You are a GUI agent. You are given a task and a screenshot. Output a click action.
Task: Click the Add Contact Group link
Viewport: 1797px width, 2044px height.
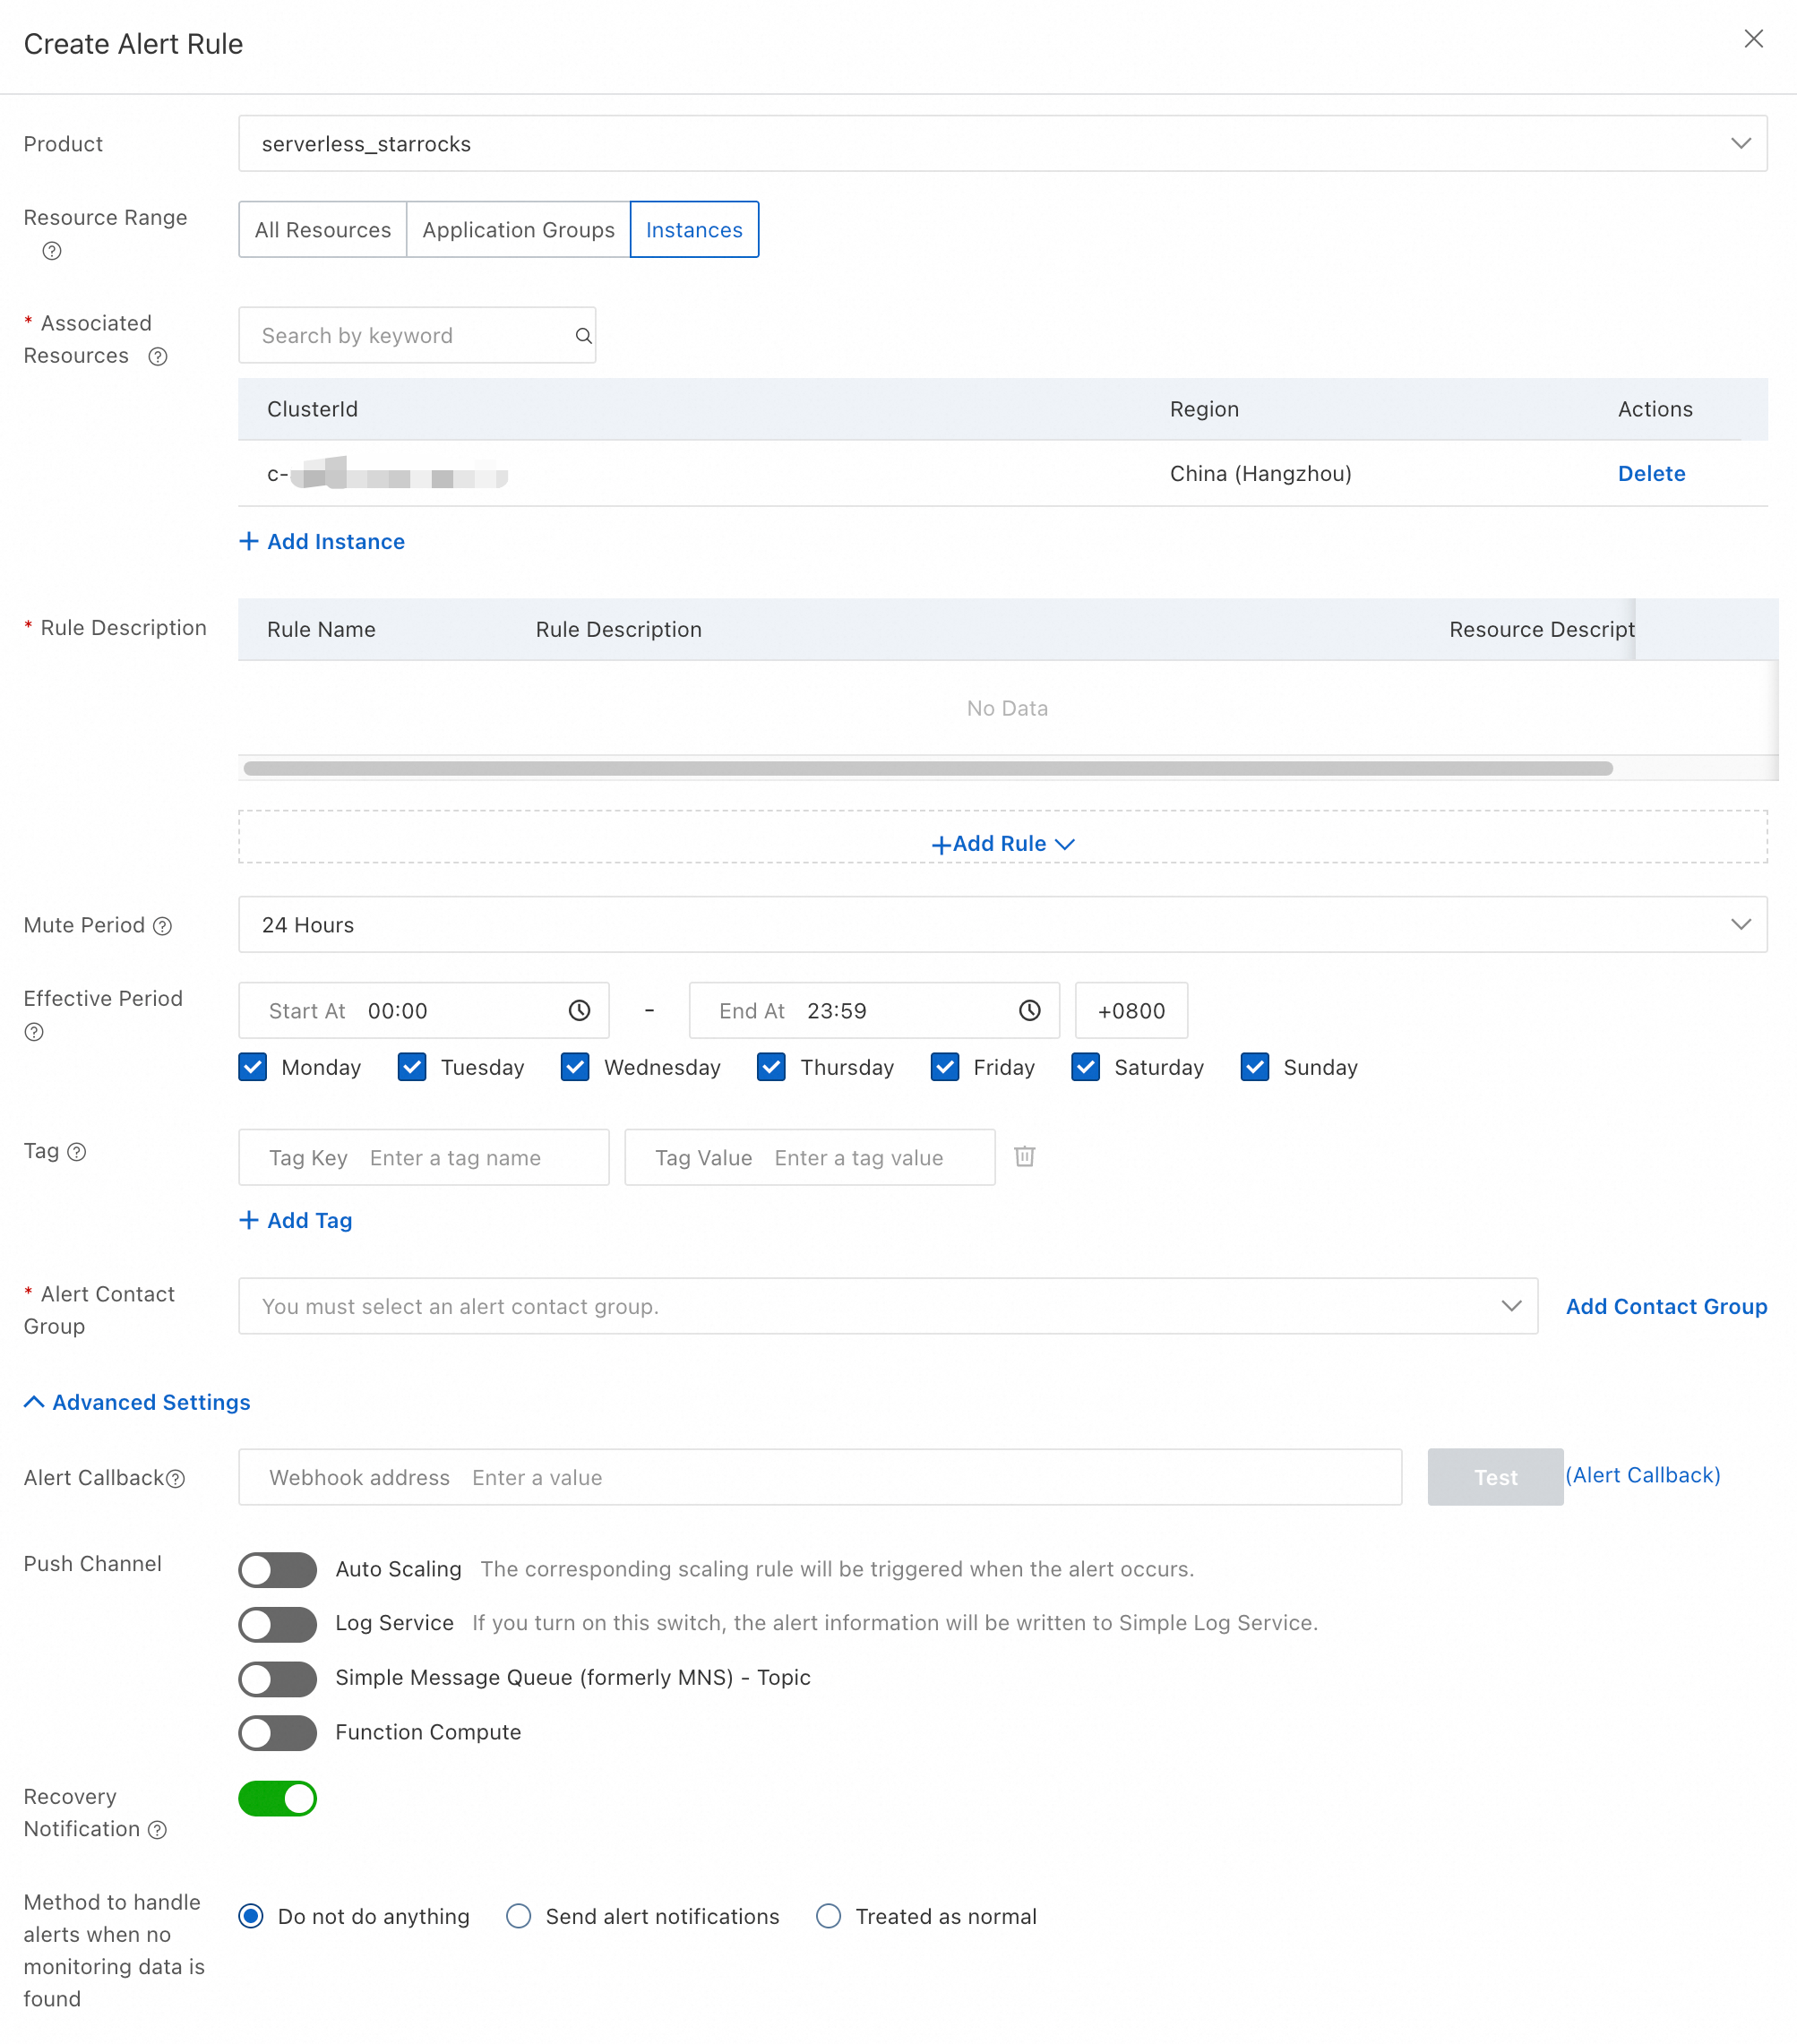click(1666, 1307)
